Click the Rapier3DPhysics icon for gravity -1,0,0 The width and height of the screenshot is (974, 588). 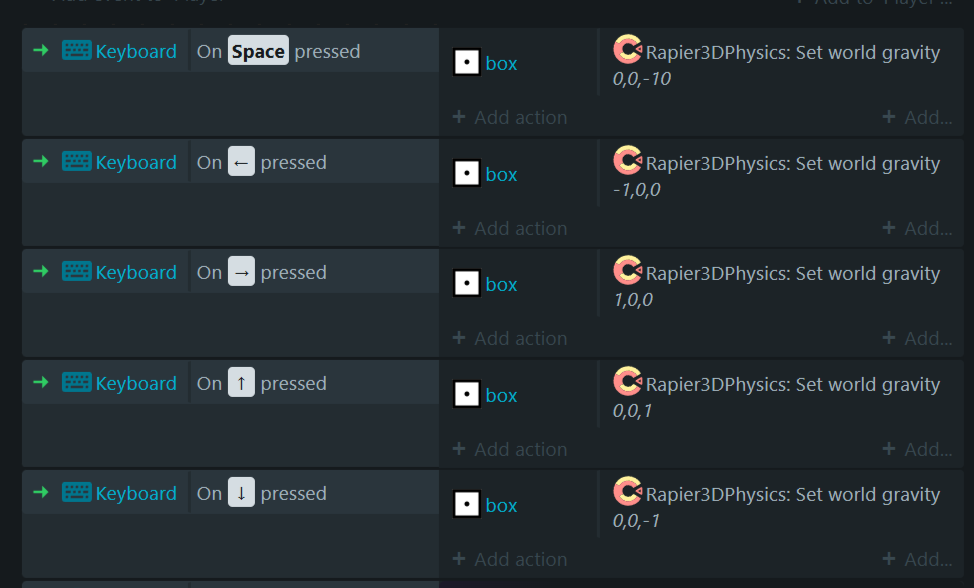click(x=627, y=160)
